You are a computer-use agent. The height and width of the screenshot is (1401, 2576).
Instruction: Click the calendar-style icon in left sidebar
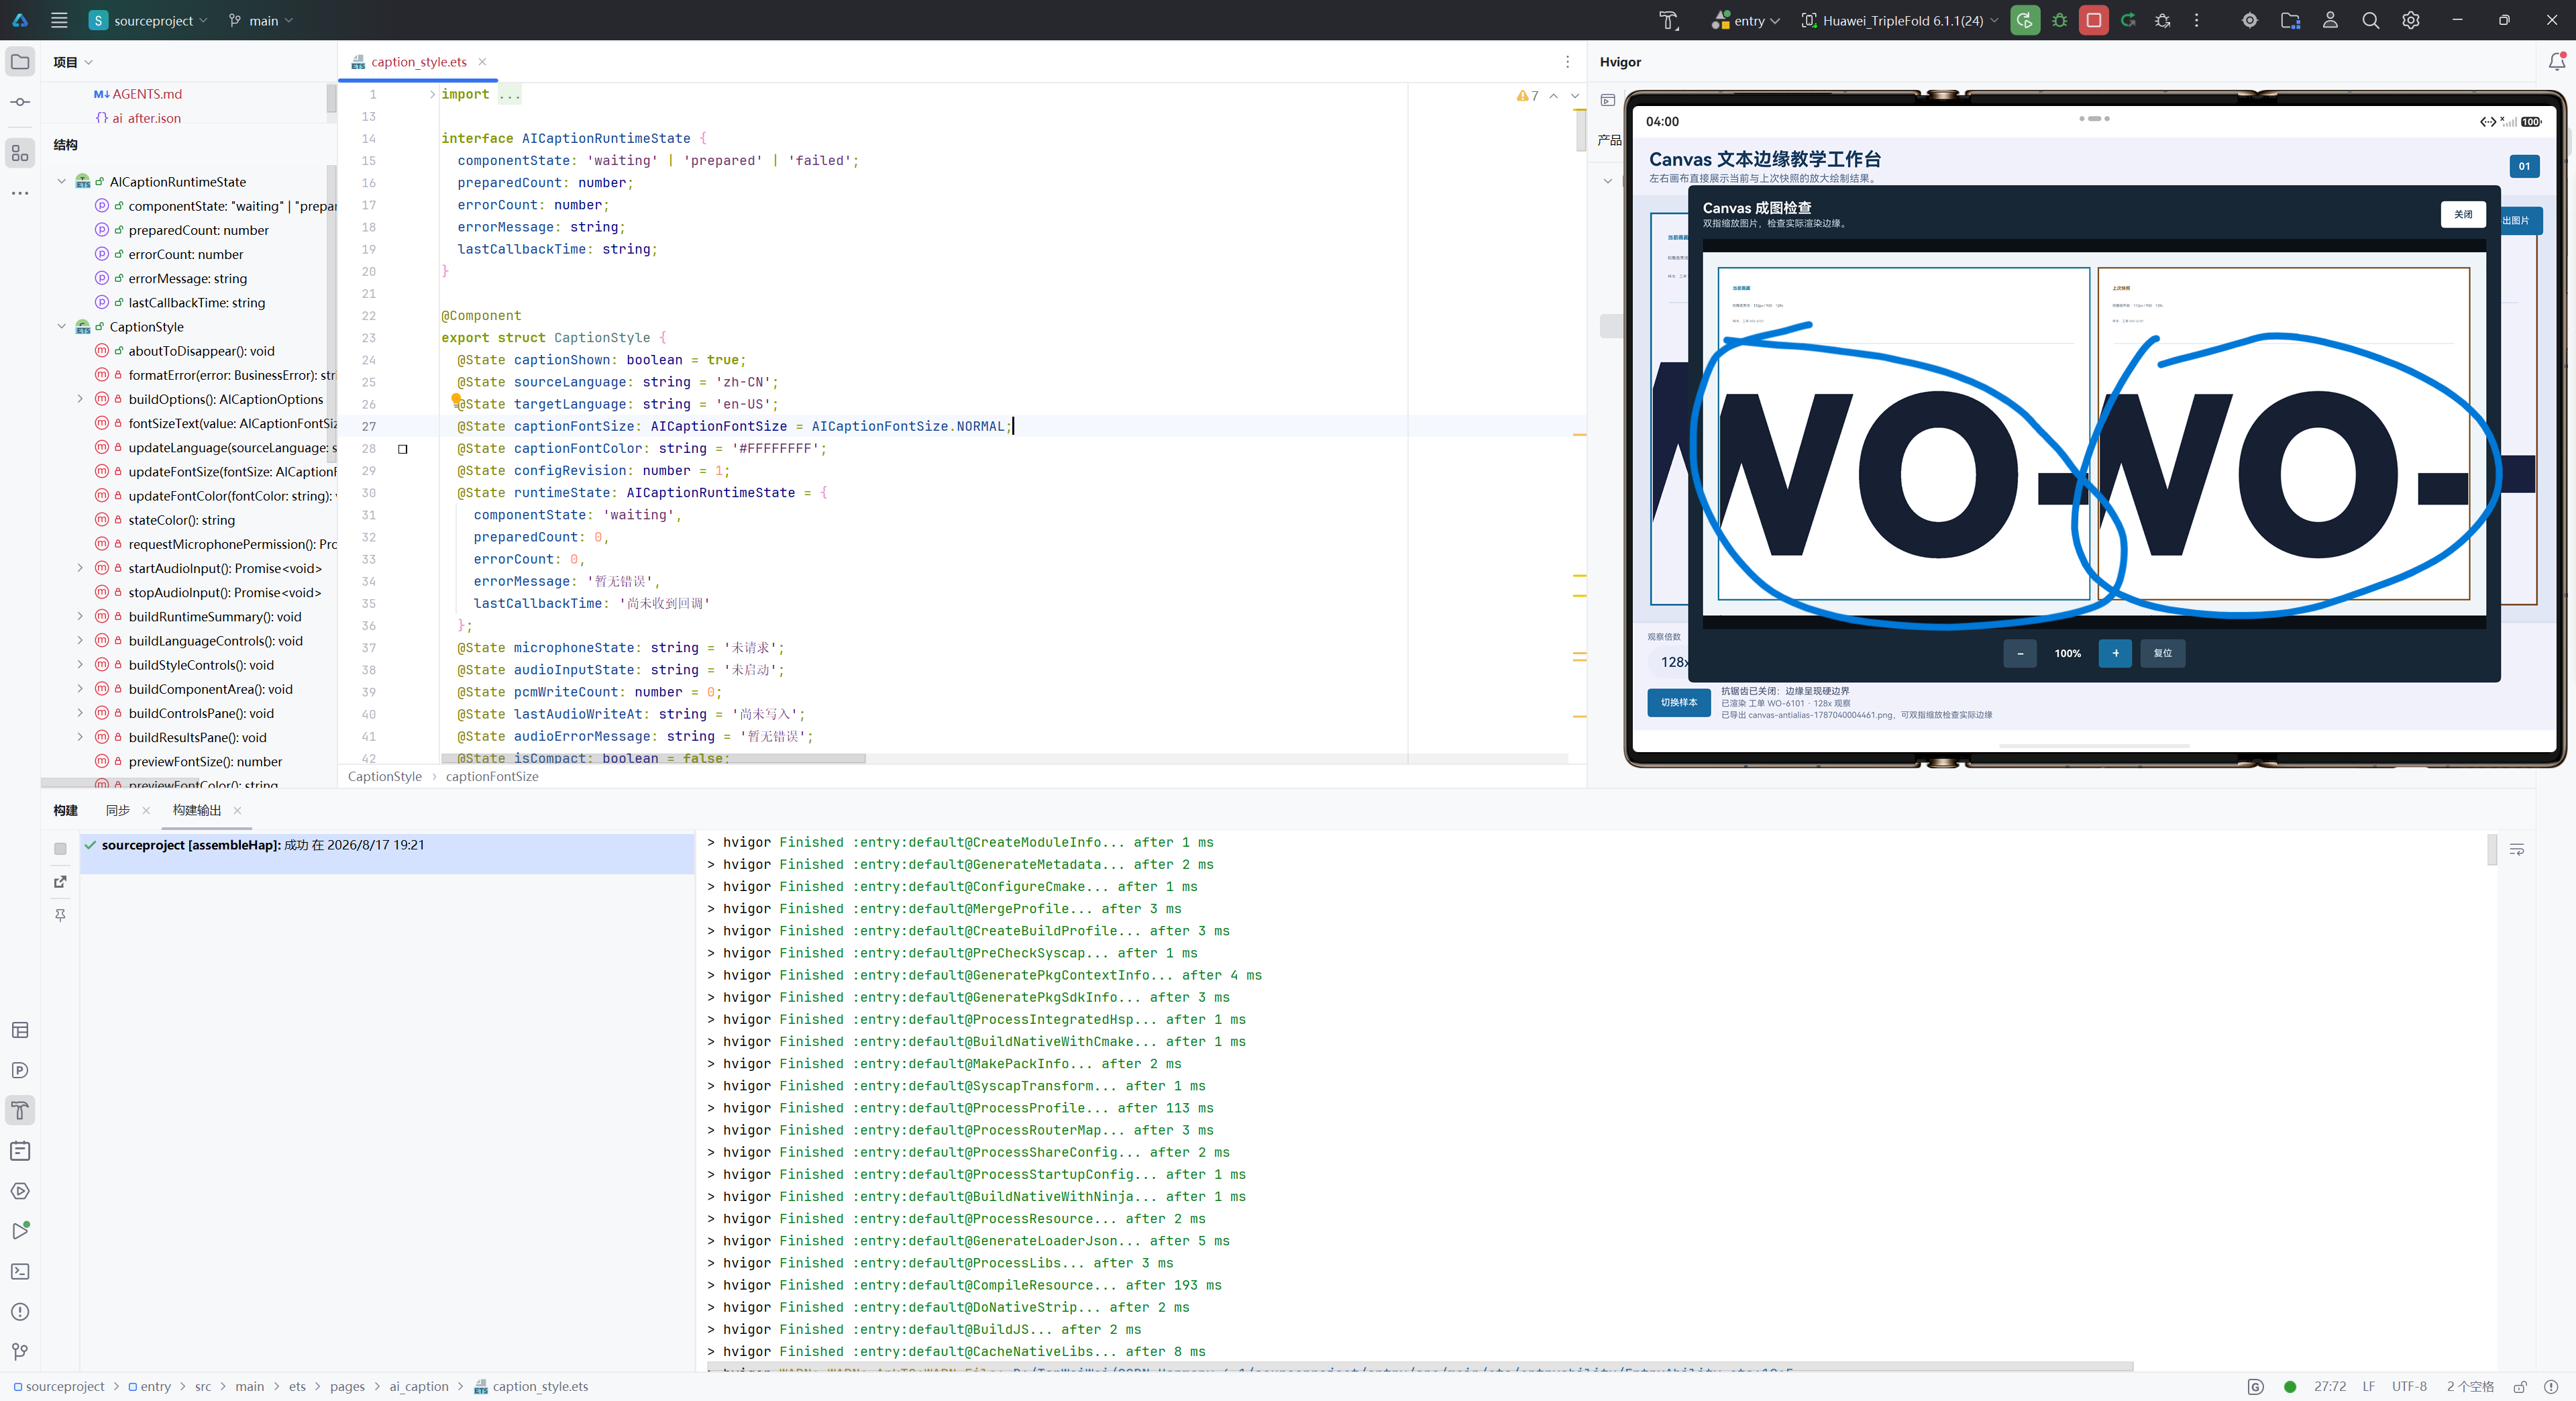tap(20, 1151)
